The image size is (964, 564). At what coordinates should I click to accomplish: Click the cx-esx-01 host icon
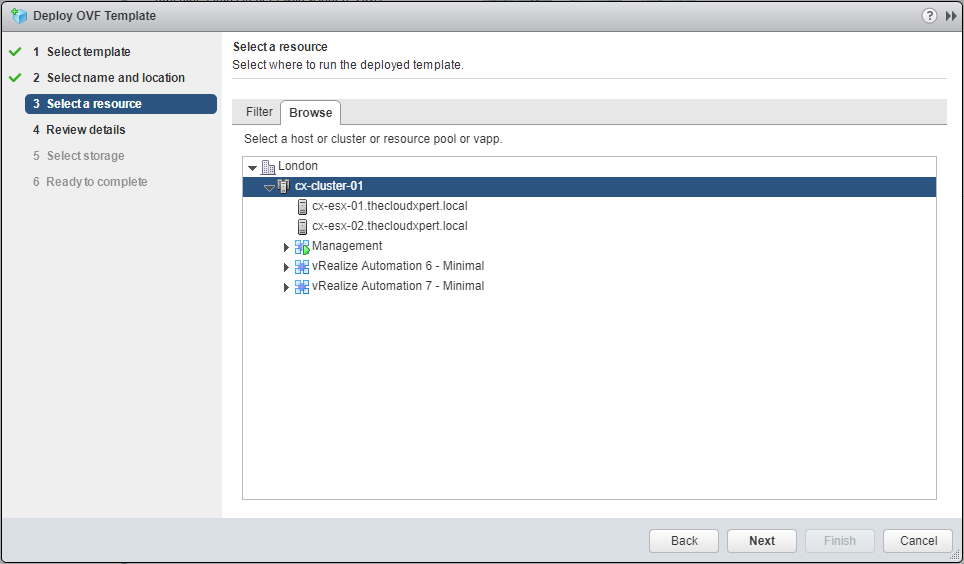point(302,207)
